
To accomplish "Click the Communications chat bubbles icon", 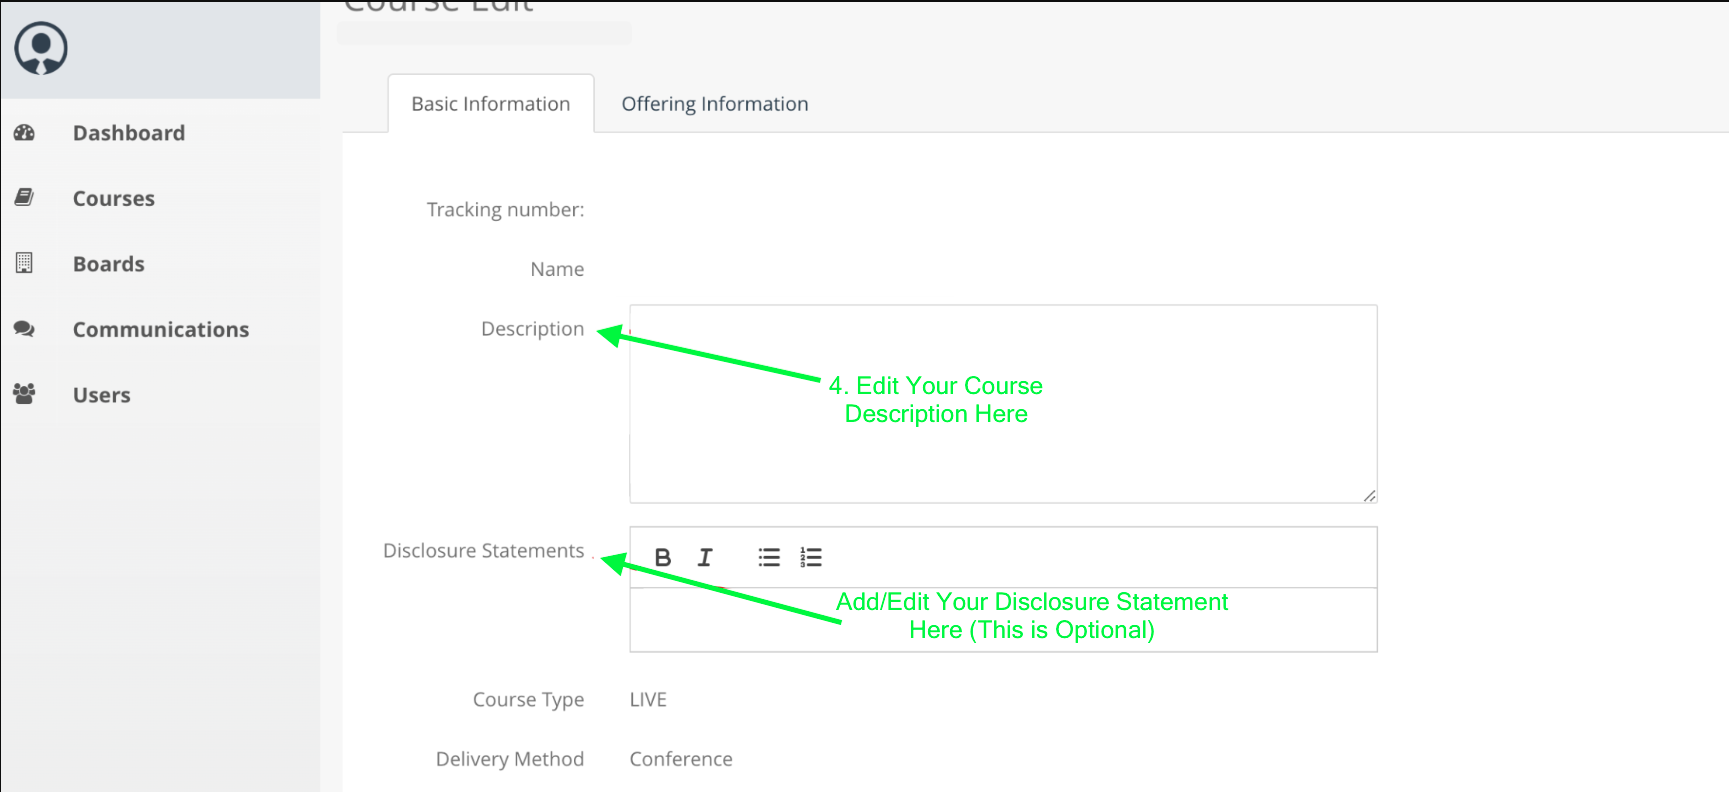I will coord(24,328).
